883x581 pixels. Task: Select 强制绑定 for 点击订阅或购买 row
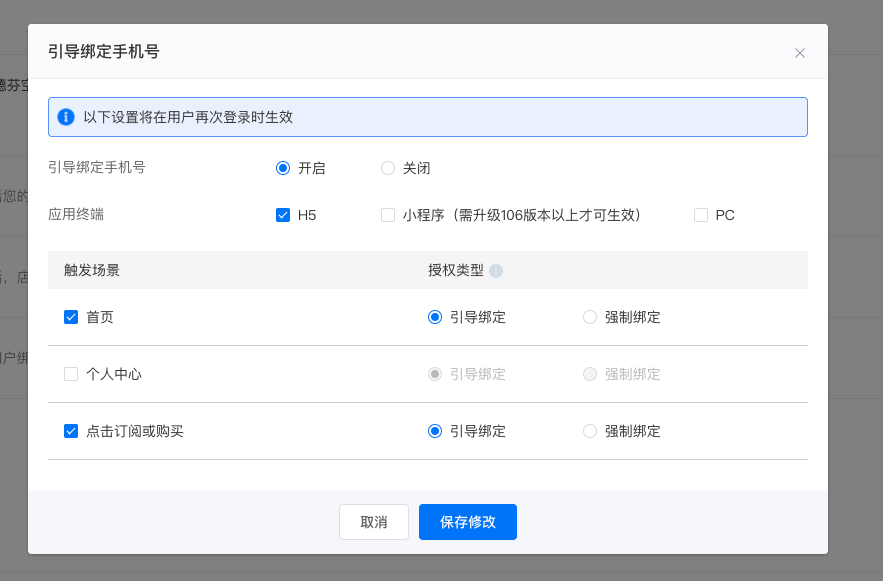pyautogui.click(x=590, y=431)
